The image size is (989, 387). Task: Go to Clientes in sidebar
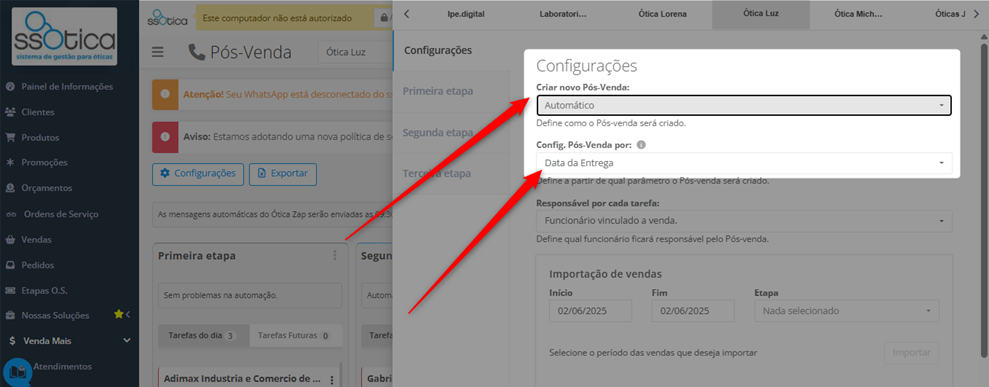click(x=38, y=112)
